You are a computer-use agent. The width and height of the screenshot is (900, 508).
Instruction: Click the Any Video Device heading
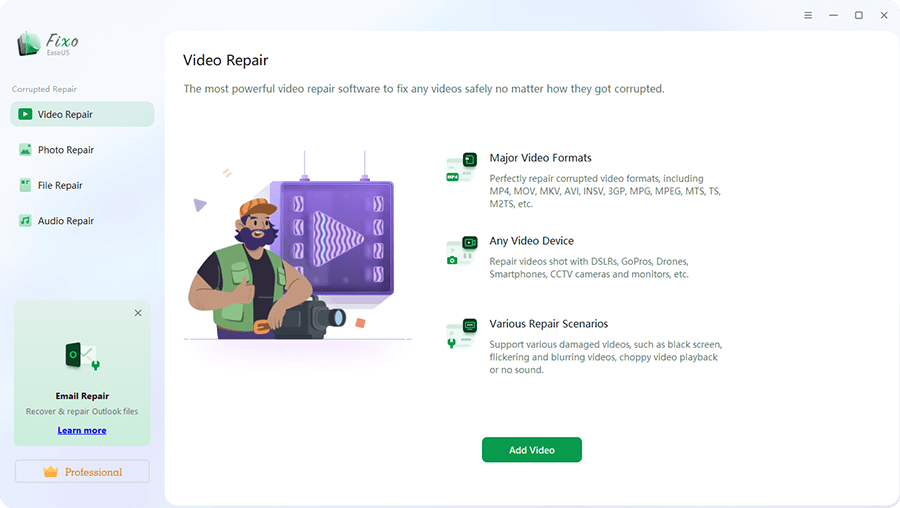[531, 241]
